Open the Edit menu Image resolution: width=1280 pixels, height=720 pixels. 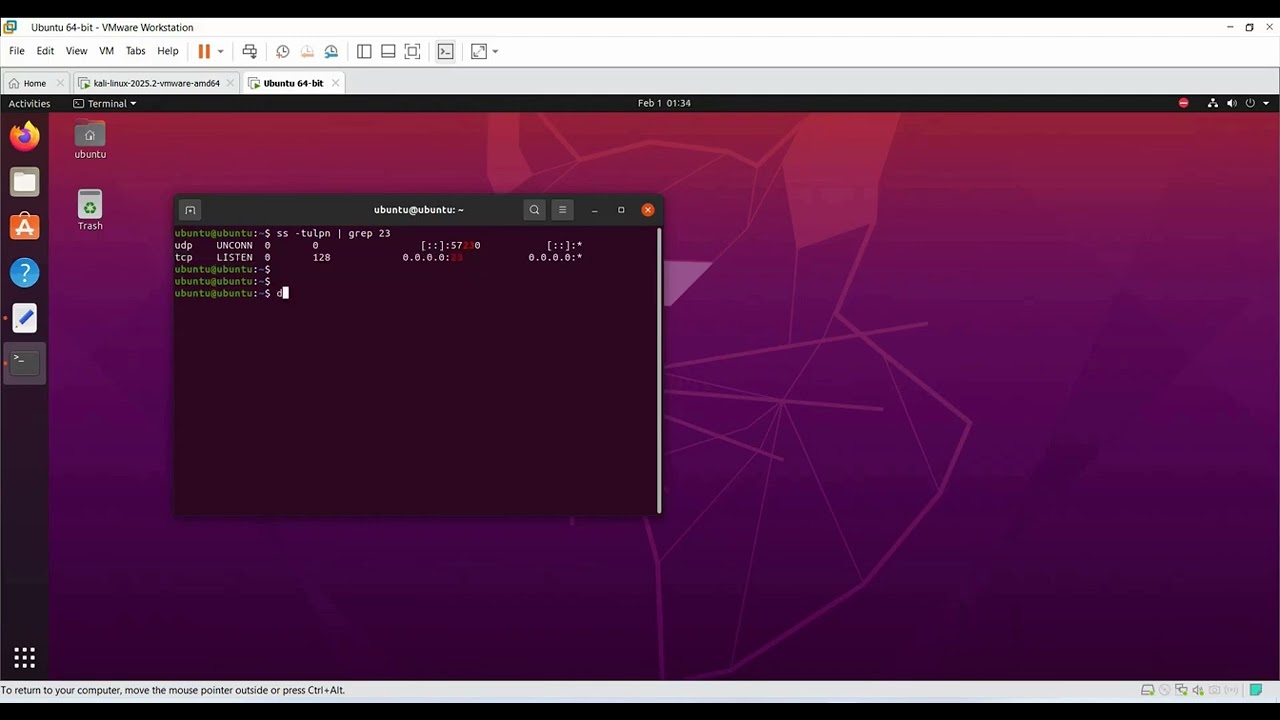point(45,51)
